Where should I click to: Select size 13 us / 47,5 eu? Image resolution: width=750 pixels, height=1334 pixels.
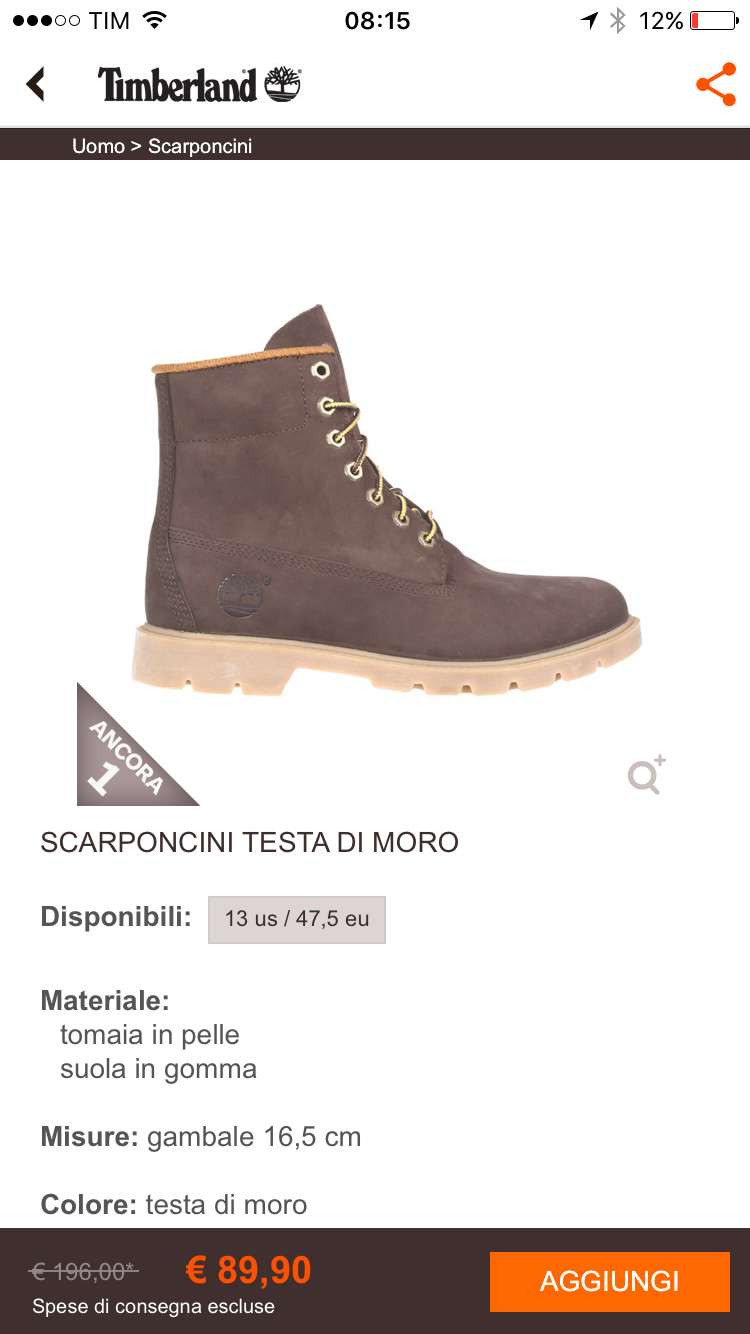pos(297,919)
